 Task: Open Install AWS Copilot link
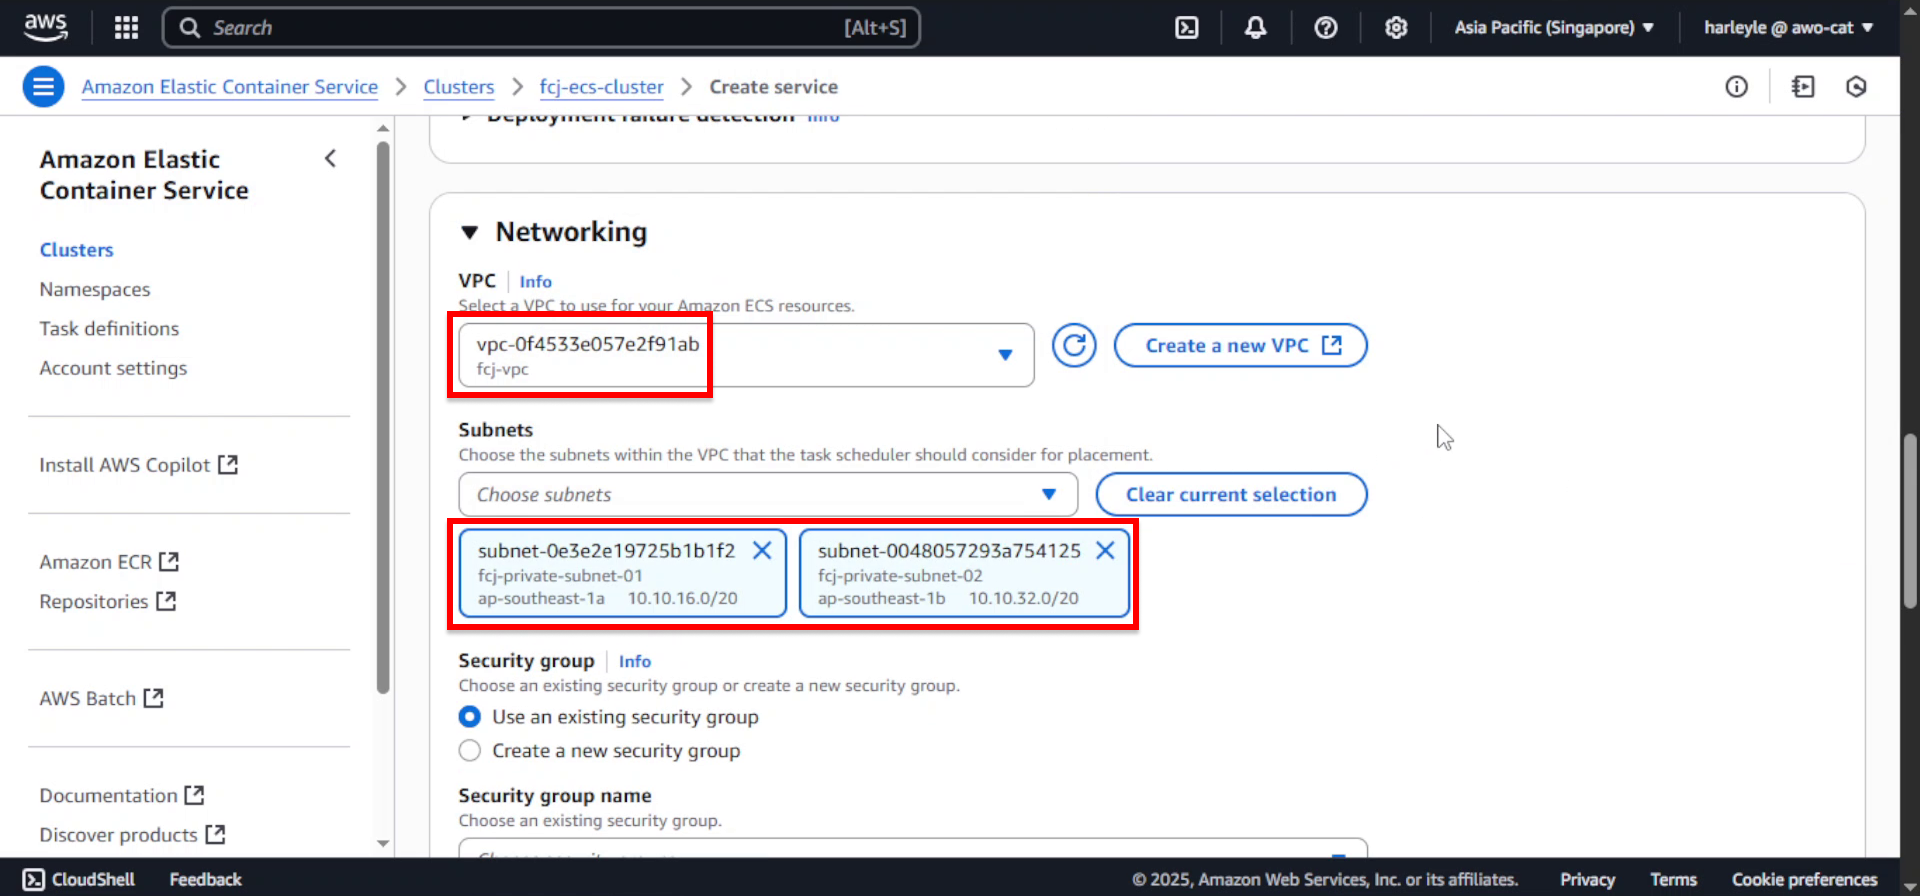pos(139,465)
